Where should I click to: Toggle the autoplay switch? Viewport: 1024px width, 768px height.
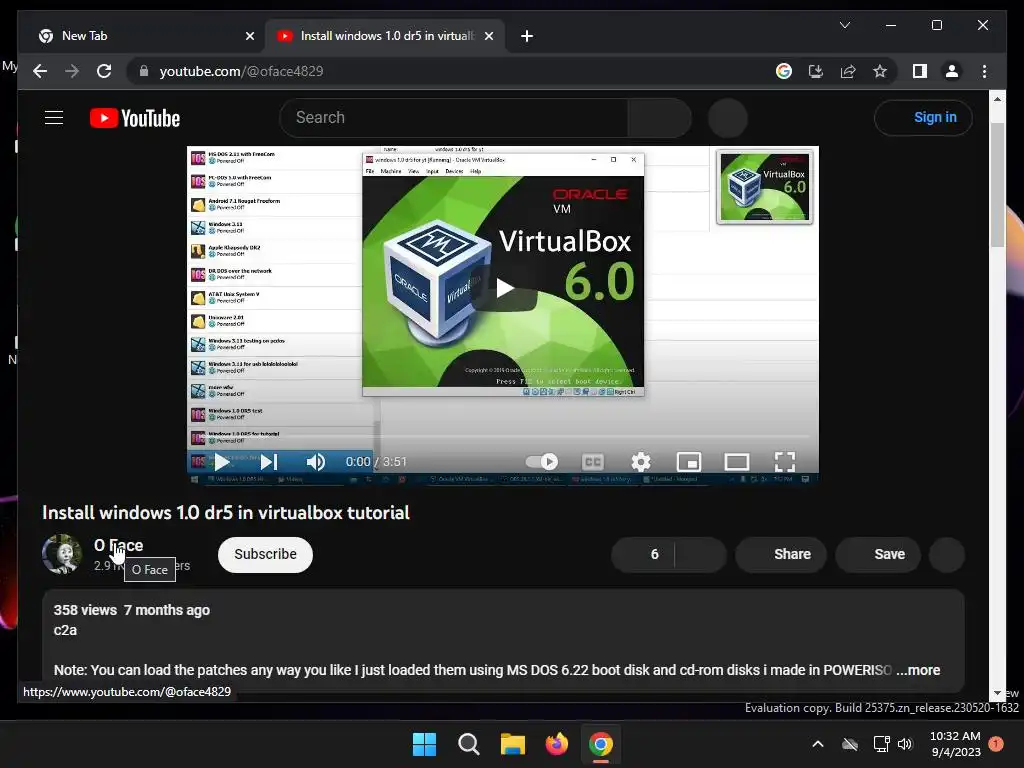tap(541, 462)
